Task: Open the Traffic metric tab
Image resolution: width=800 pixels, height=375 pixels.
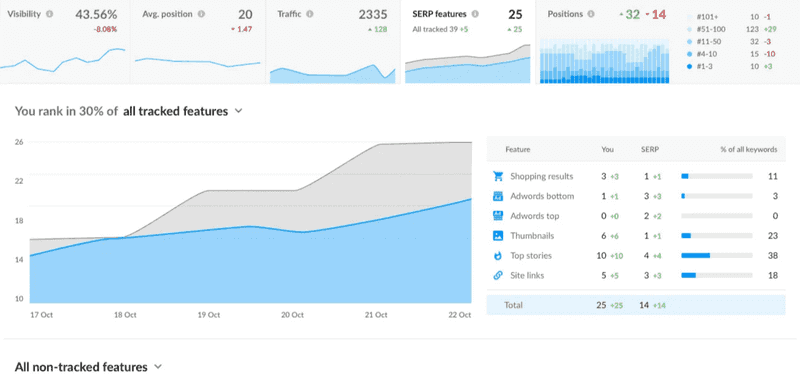Action: point(333,42)
